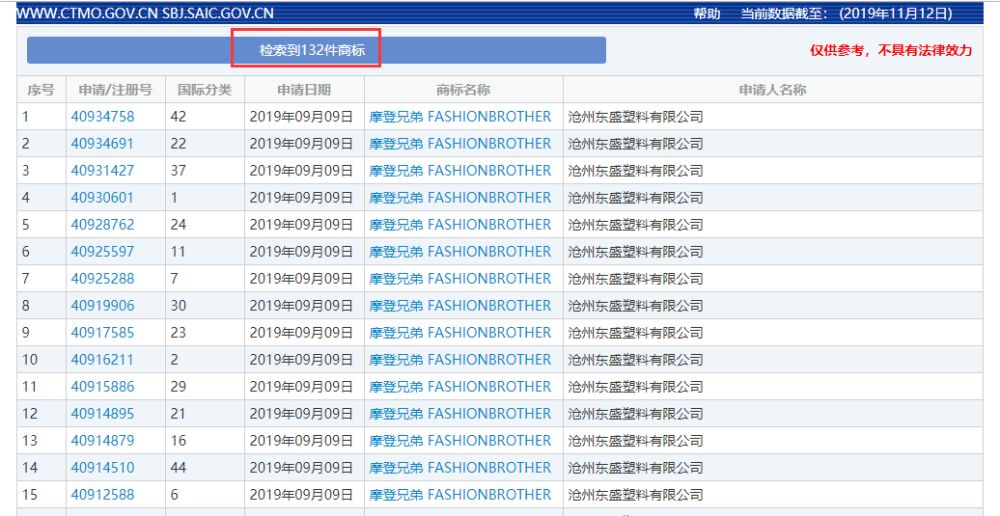This screenshot has width=1000, height=516.
Task: Click the 申请人名称 column header
Action: 773,90
